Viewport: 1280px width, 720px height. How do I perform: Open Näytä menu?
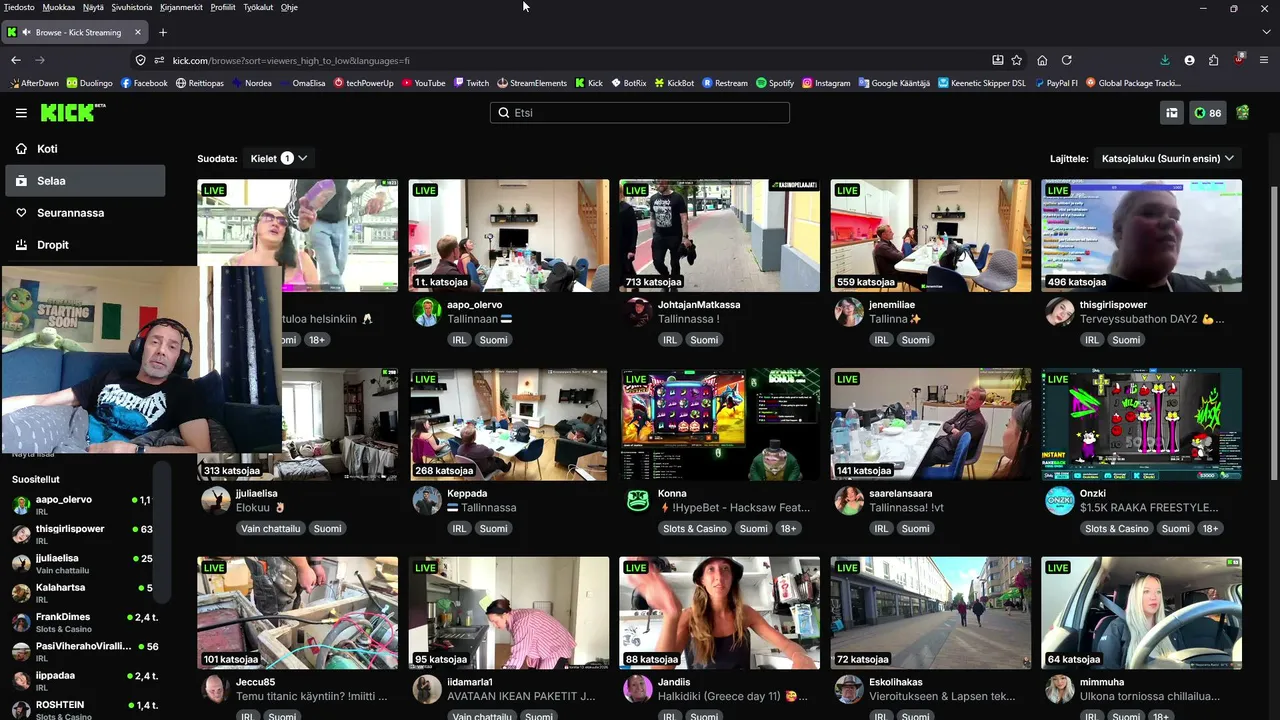point(93,7)
